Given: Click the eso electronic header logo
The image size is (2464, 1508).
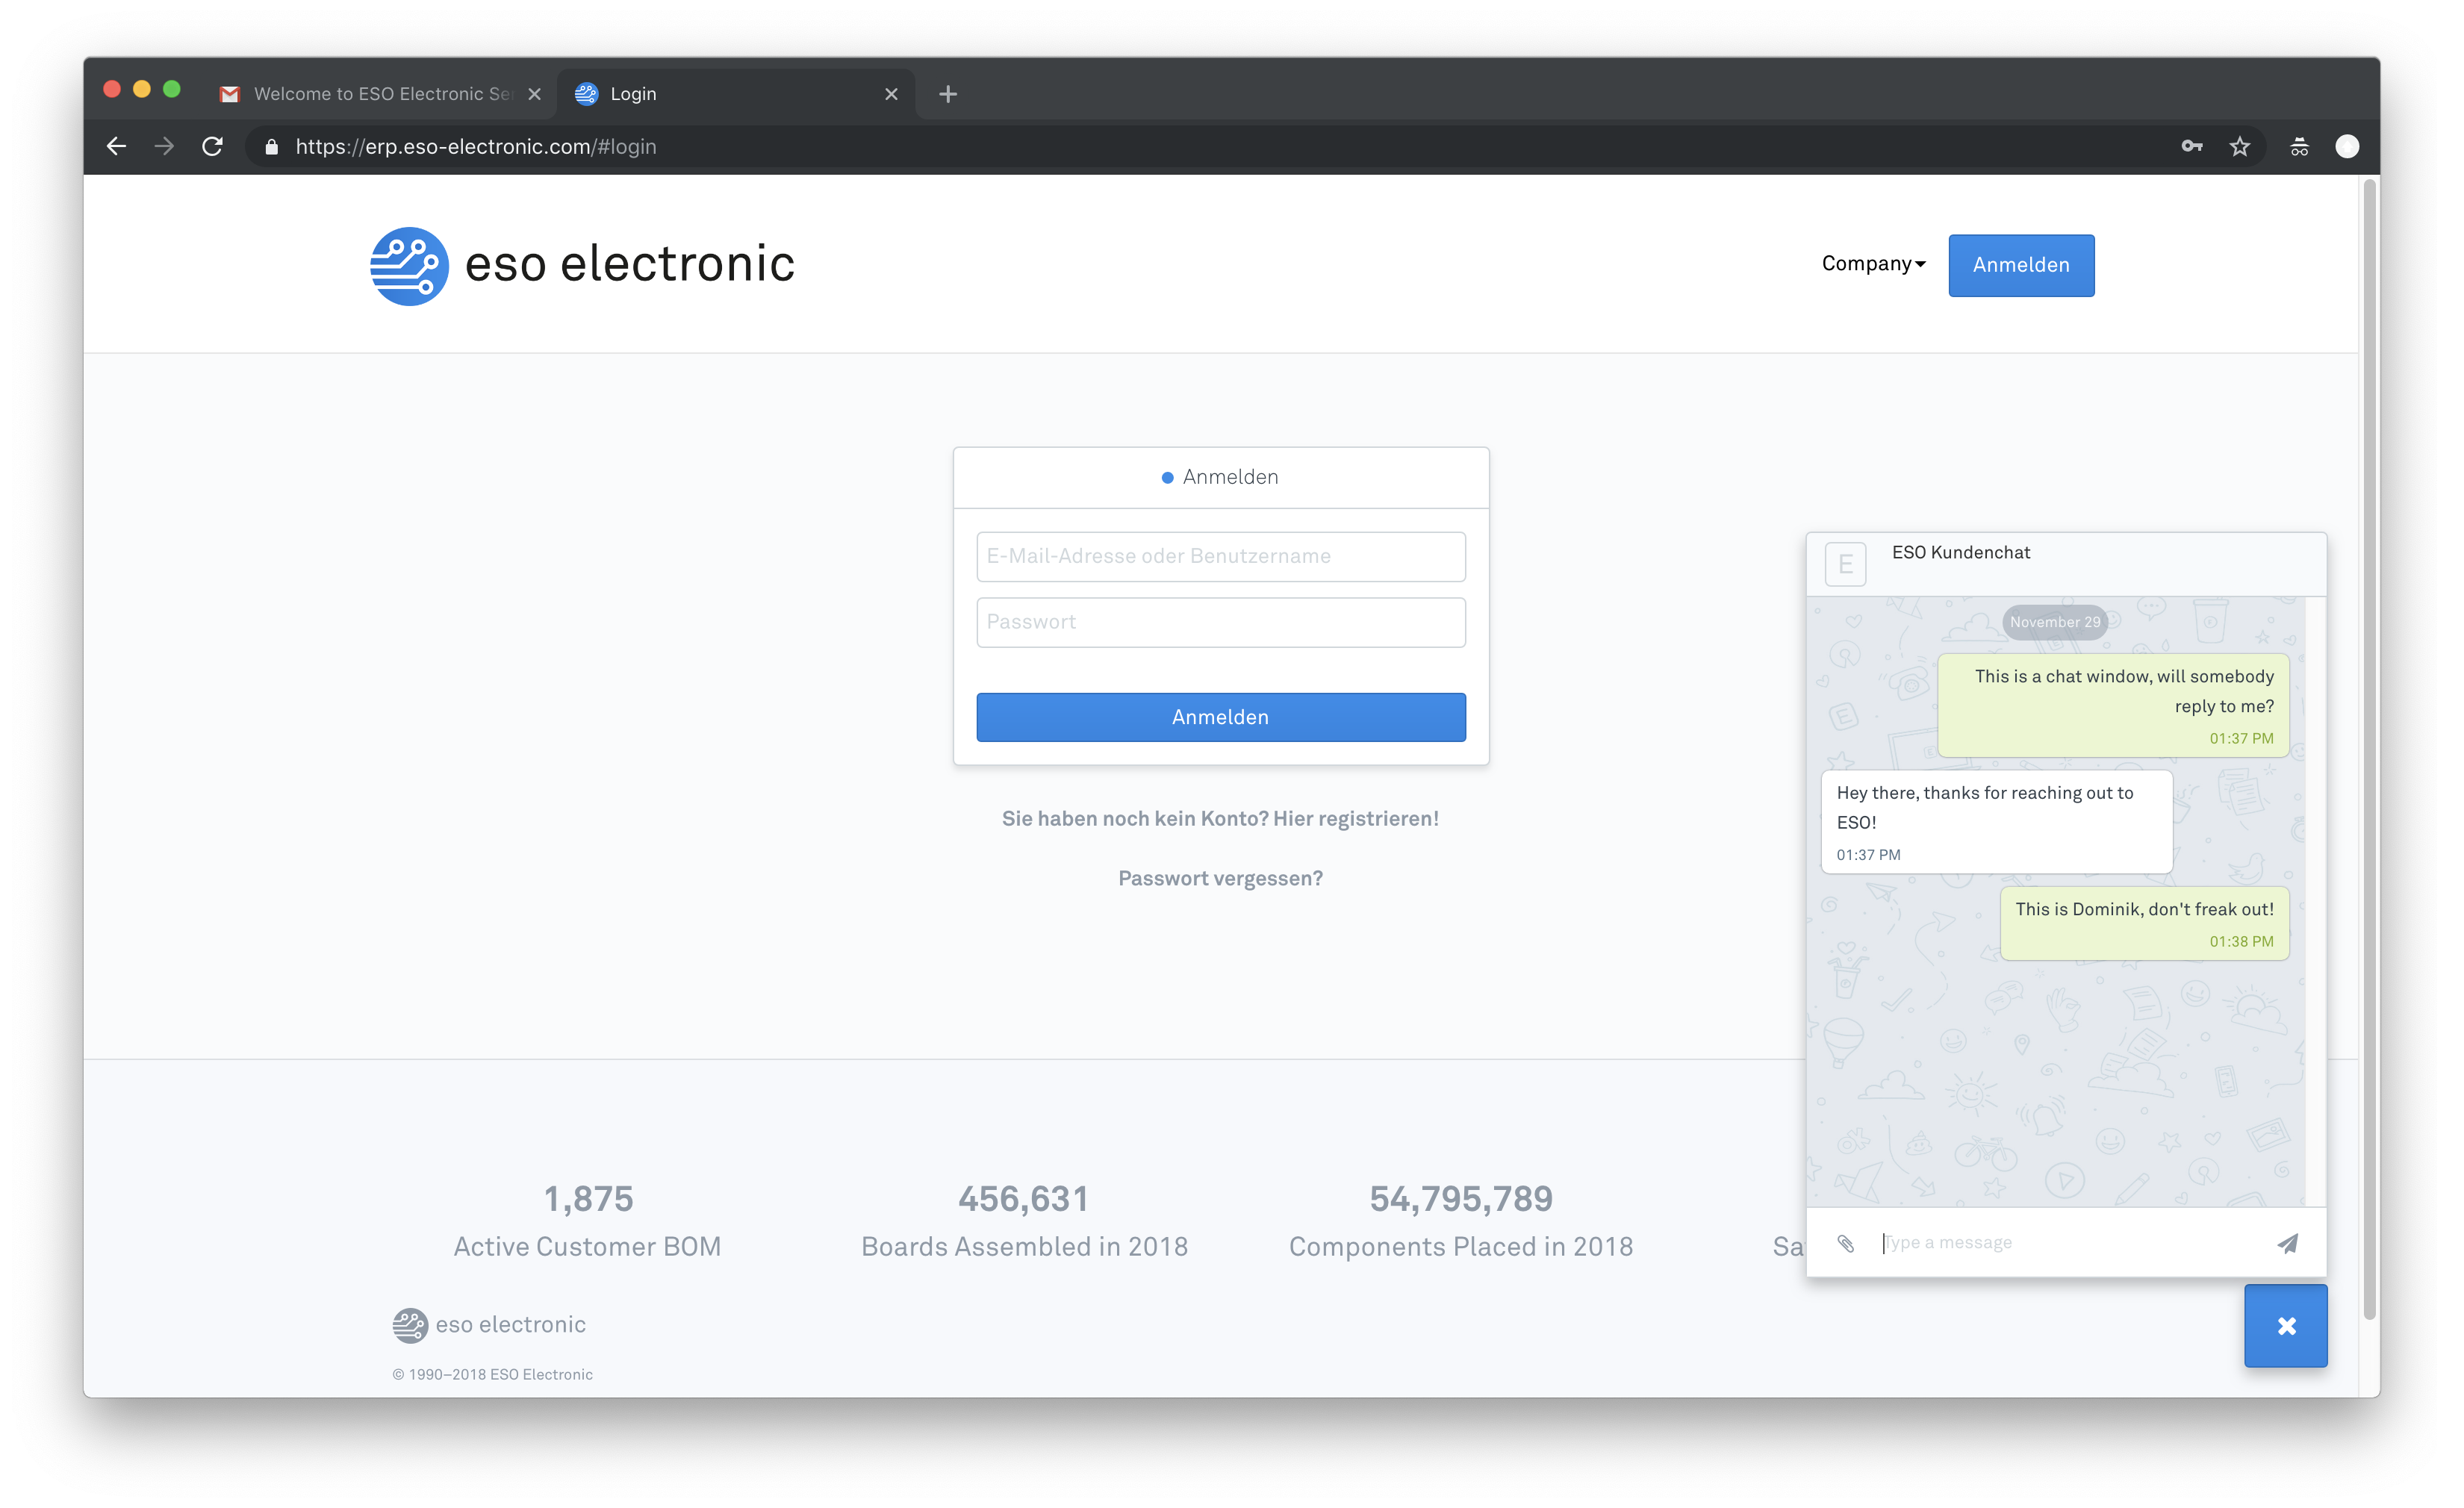Looking at the screenshot, I should click(x=582, y=265).
